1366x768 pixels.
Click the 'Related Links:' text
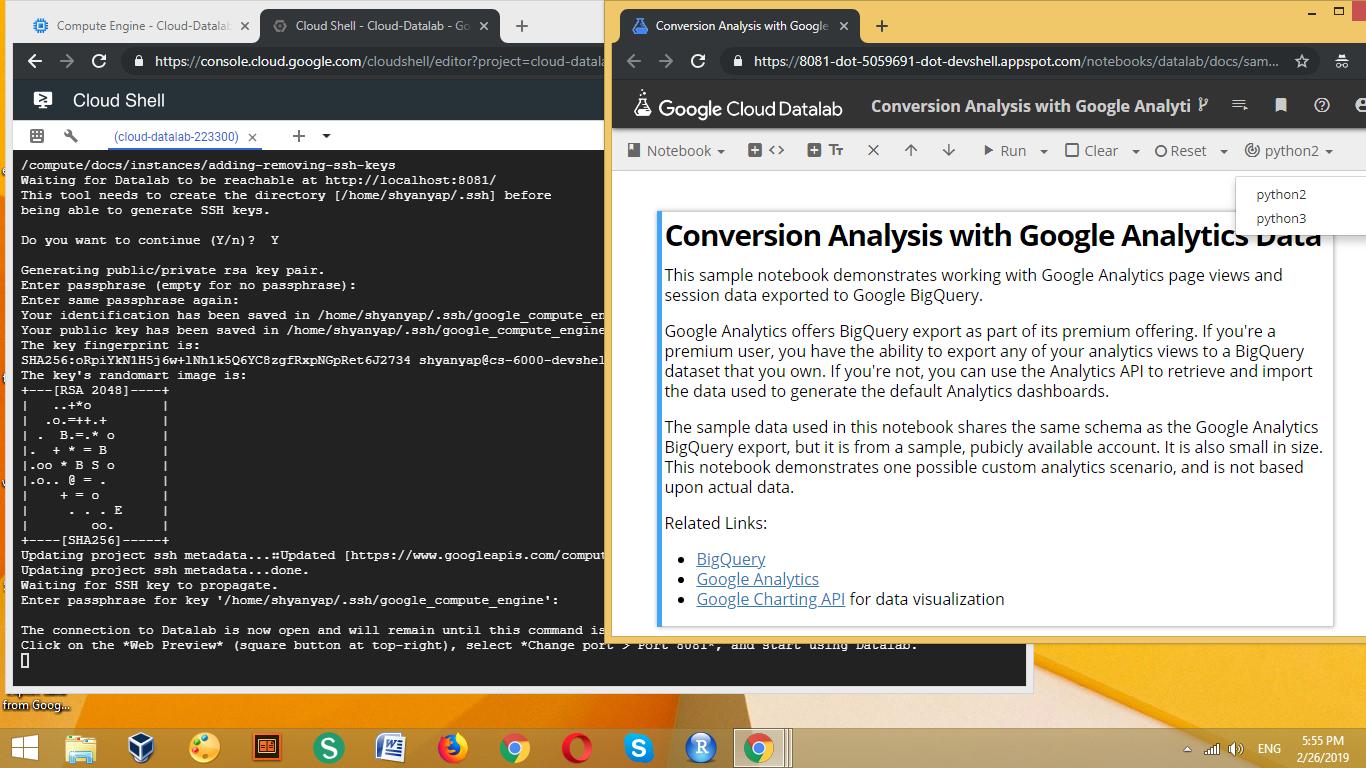[716, 523]
